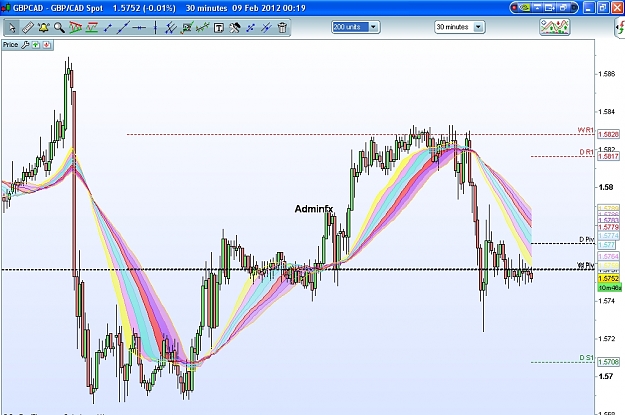Viewport: 625px width, 415px height.
Task: Click the D R1 level label
Action: pyautogui.click(x=586, y=152)
